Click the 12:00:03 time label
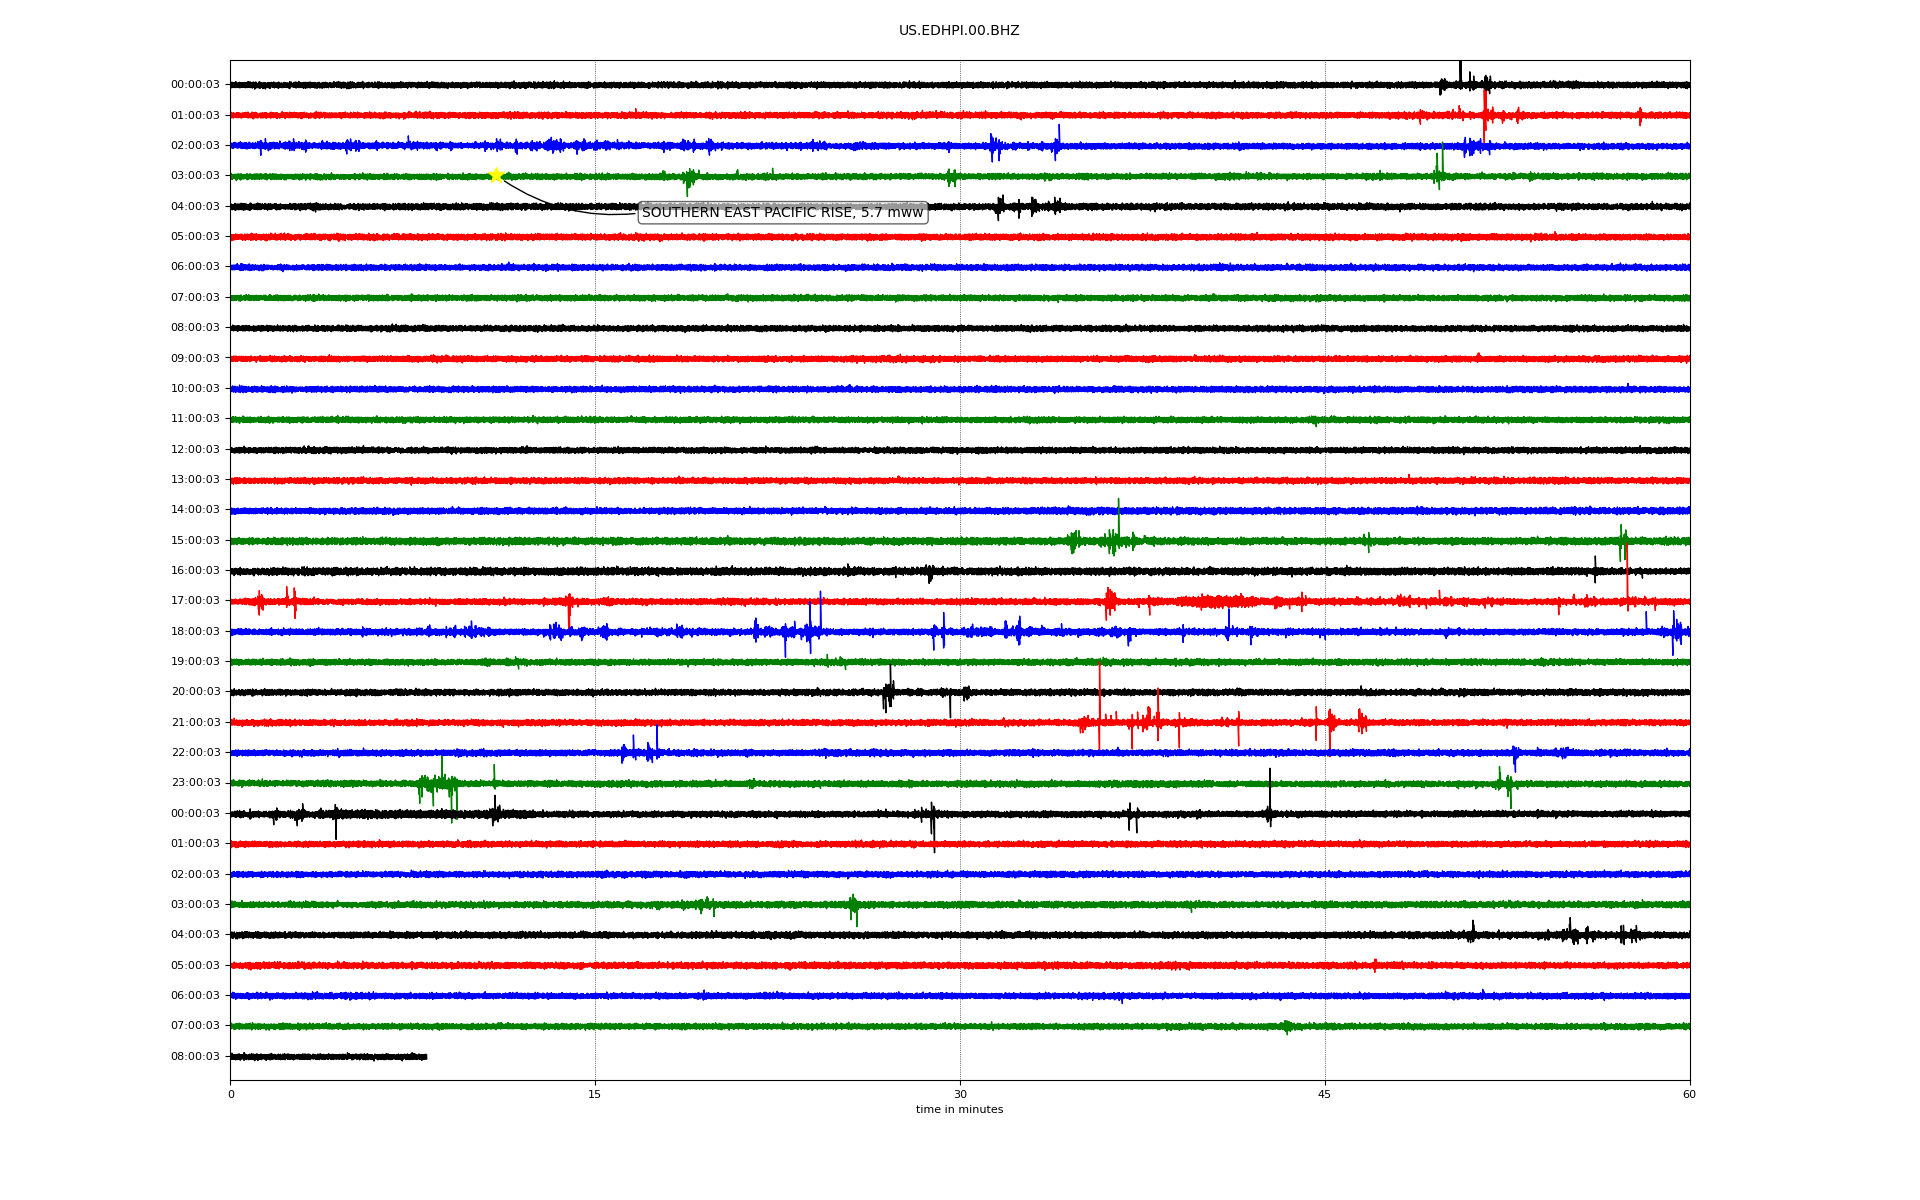 coord(195,449)
